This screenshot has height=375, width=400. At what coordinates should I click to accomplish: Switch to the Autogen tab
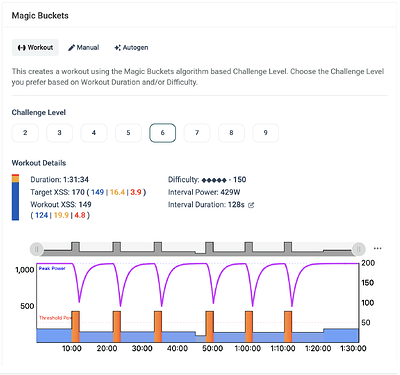coord(131,48)
